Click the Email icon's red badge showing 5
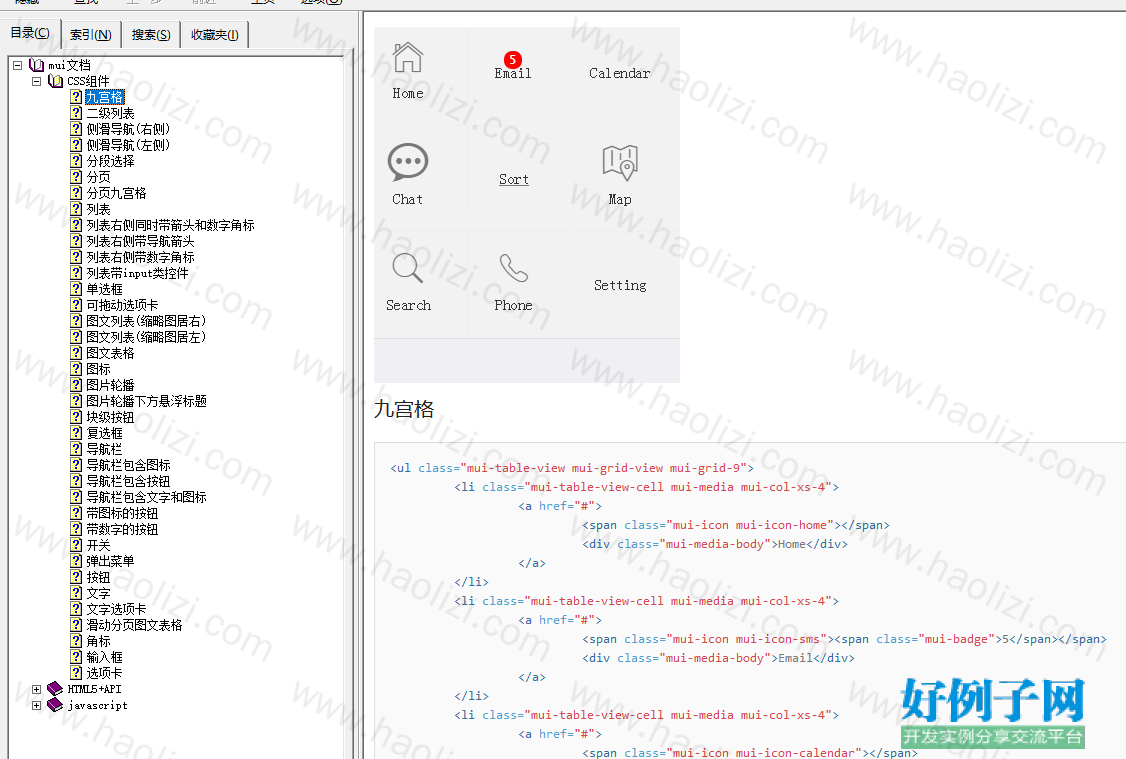 tap(513, 60)
